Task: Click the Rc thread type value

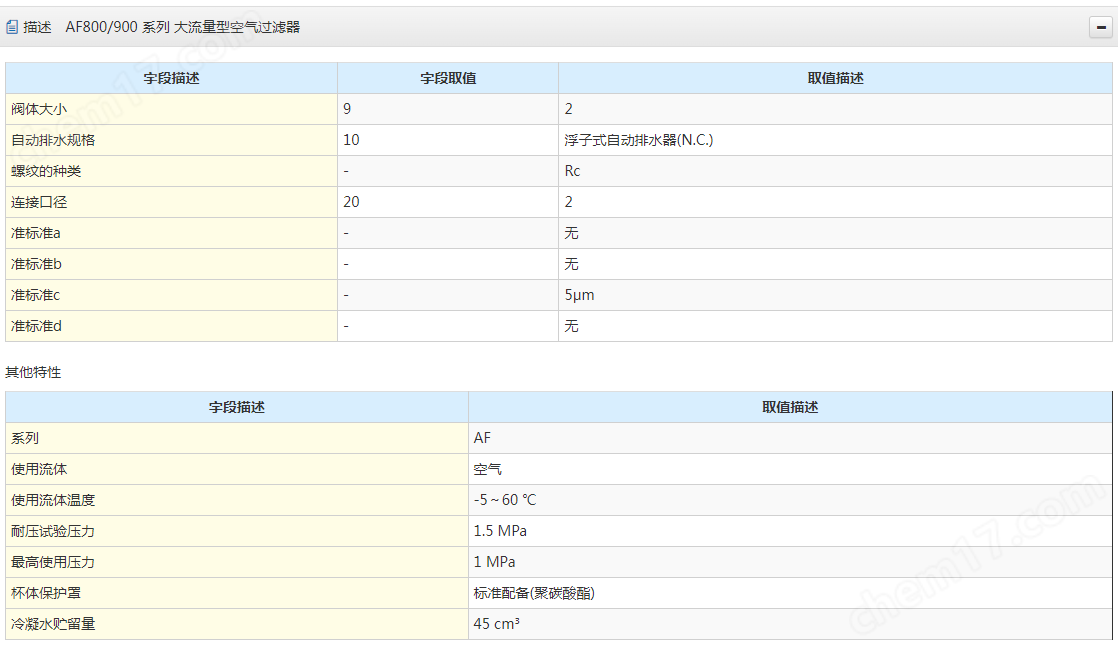Action: (572, 171)
